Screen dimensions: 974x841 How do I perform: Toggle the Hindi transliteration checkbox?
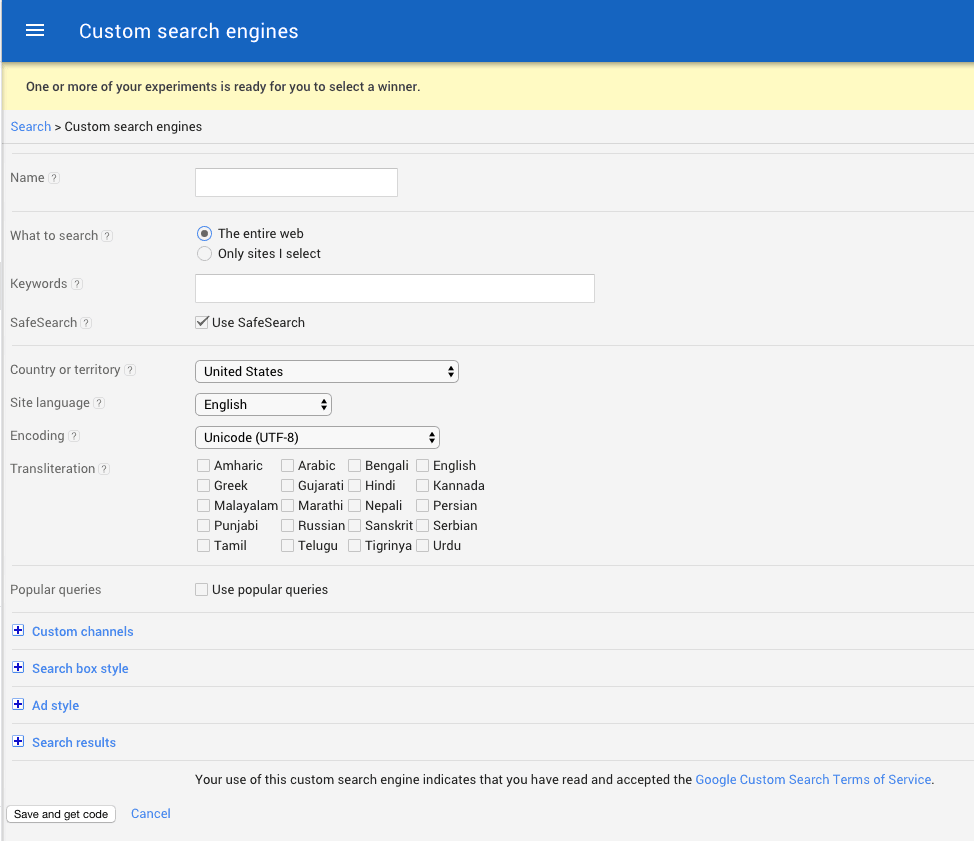coord(354,486)
